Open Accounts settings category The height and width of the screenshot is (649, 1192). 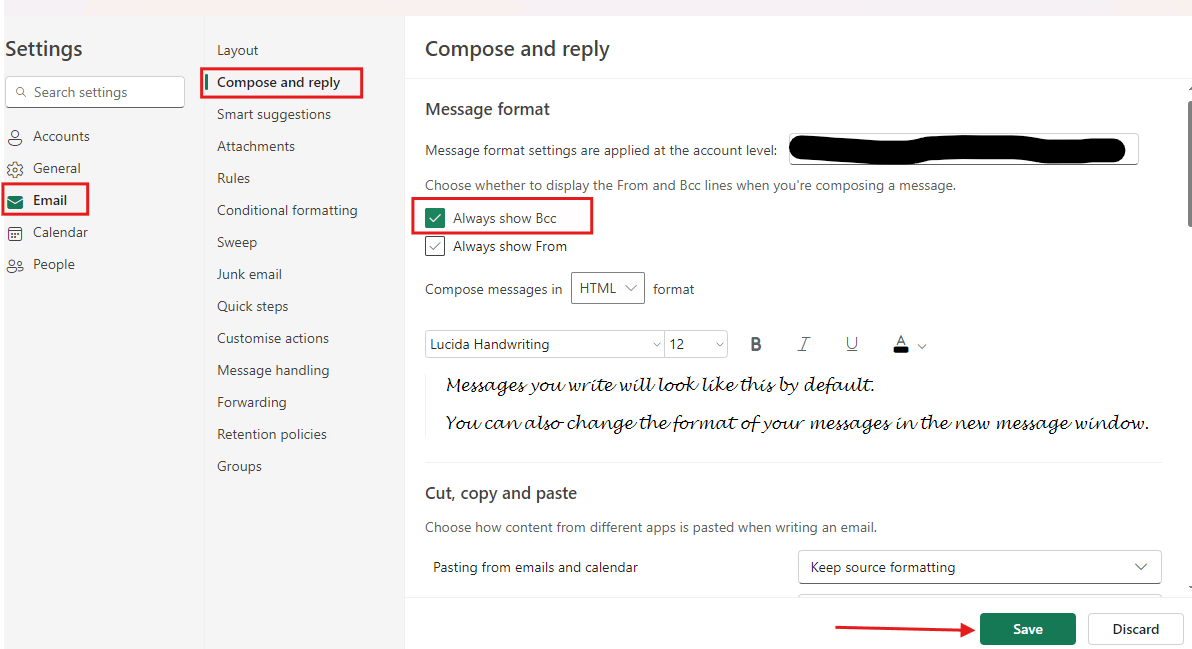coord(61,136)
